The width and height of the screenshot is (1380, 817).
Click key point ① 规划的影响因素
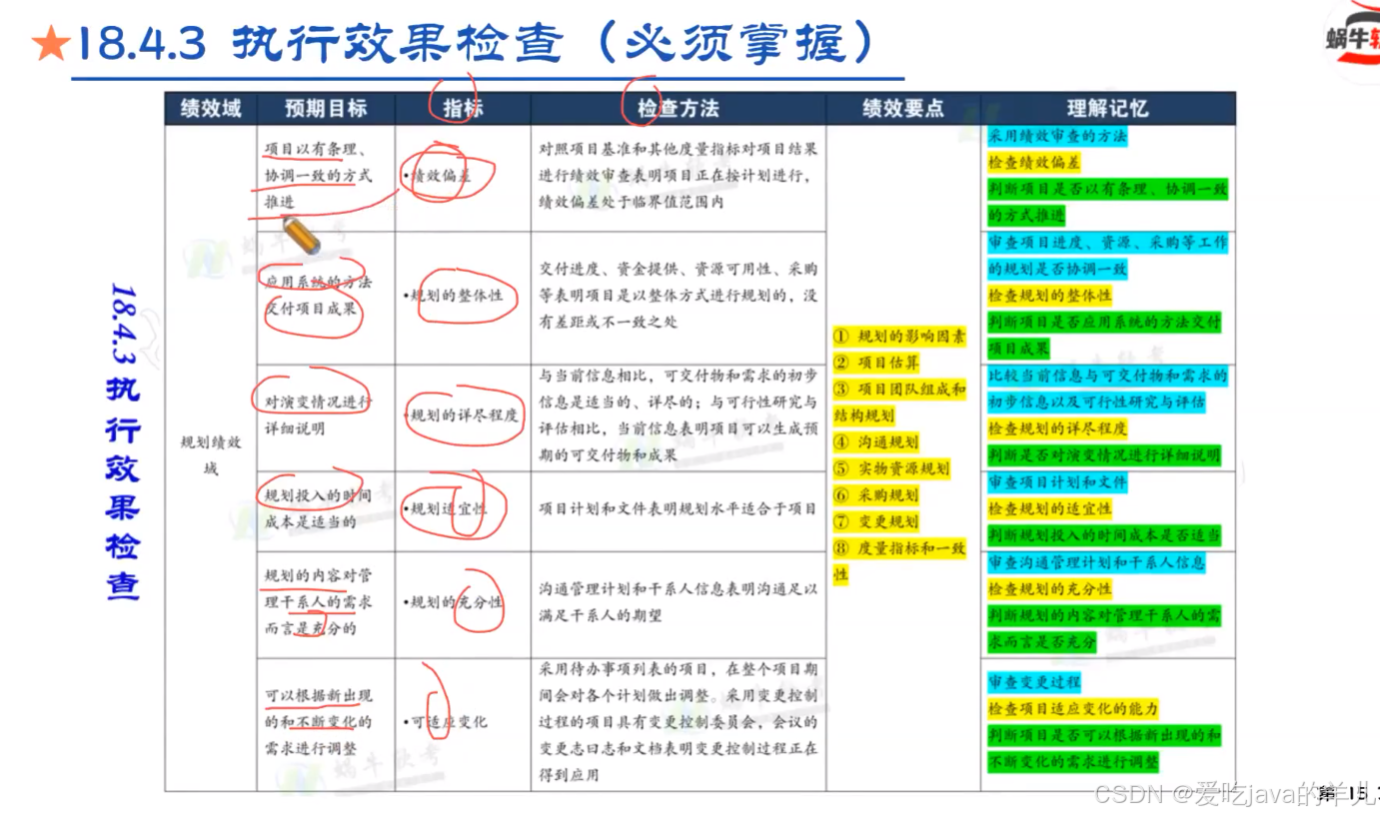click(900, 336)
